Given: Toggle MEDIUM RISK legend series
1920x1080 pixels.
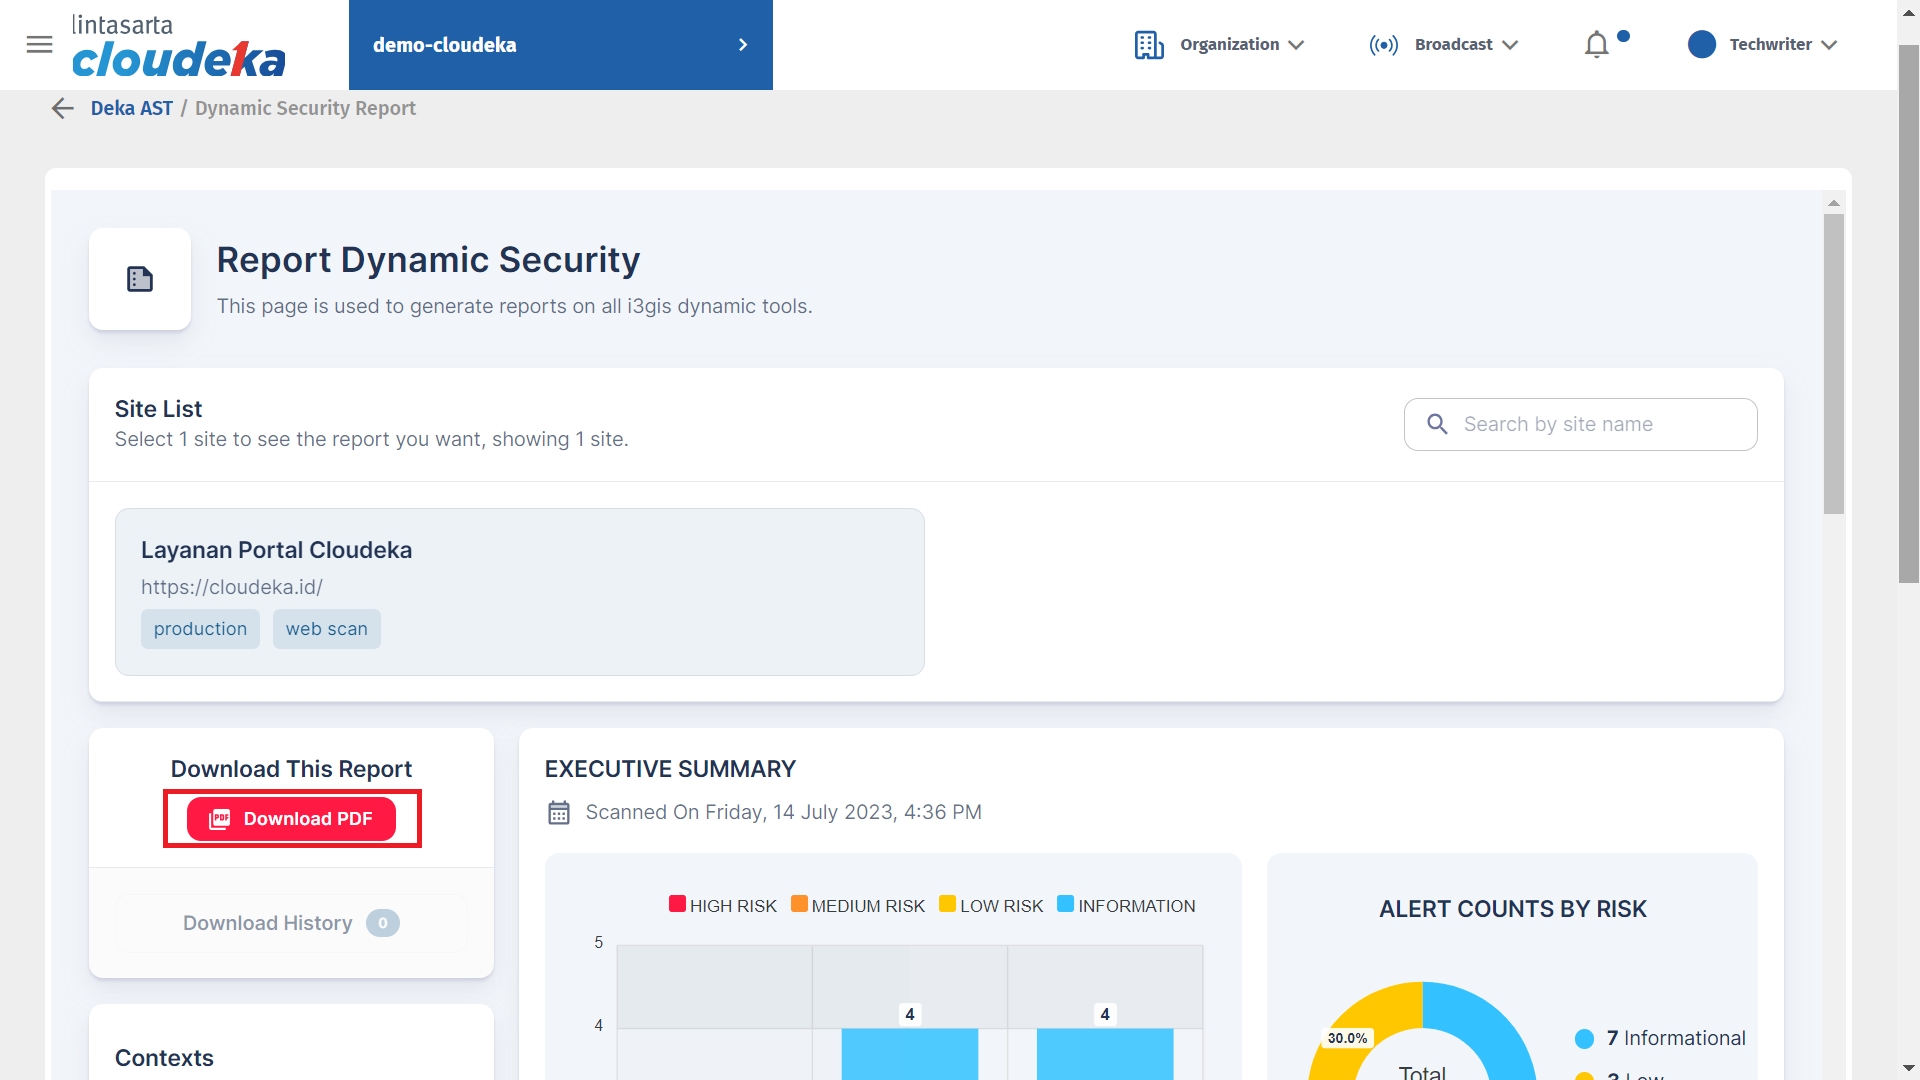Looking at the screenshot, I should (857, 905).
